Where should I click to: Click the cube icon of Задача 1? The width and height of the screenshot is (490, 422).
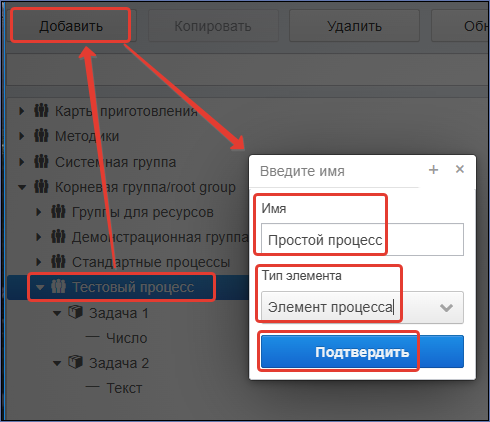(x=75, y=313)
